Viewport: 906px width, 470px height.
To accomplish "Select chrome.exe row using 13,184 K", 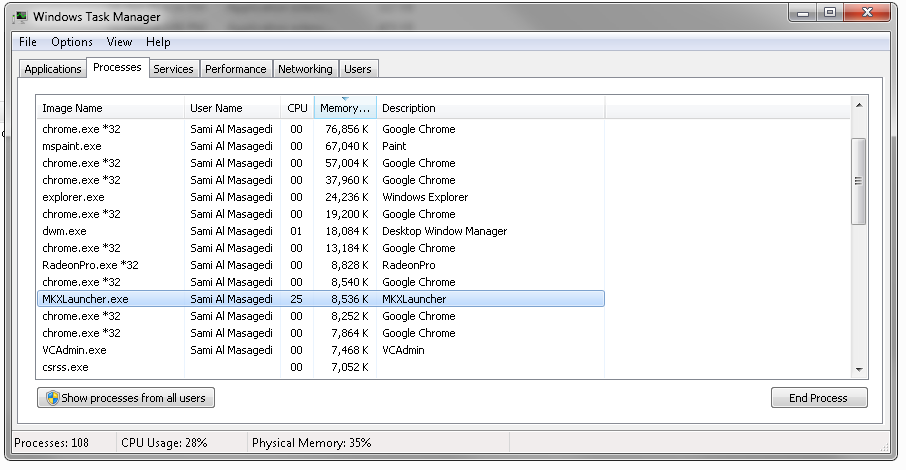I will point(321,248).
